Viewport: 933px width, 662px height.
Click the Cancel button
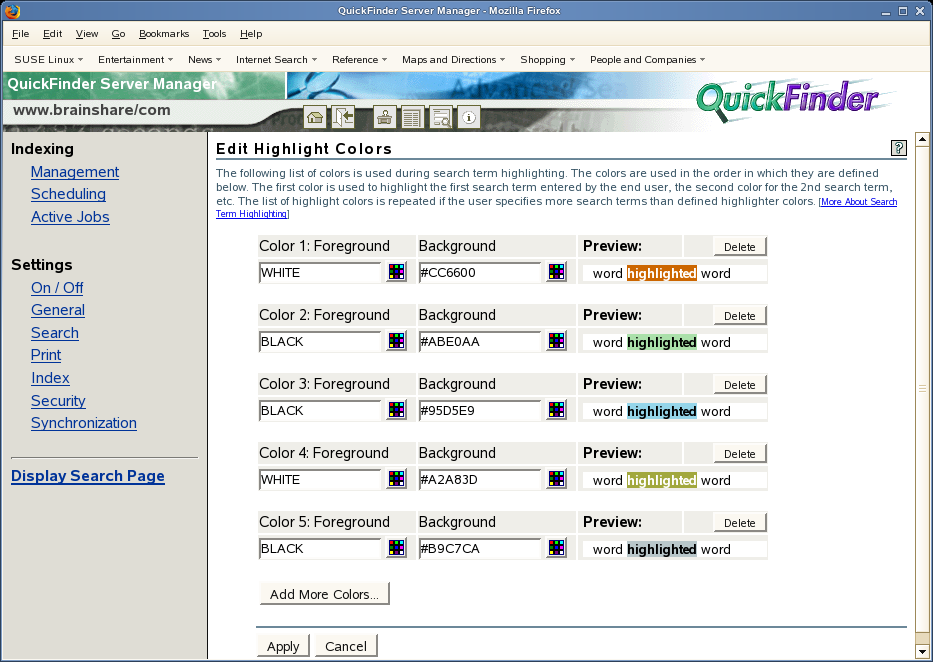(x=346, y=646)
